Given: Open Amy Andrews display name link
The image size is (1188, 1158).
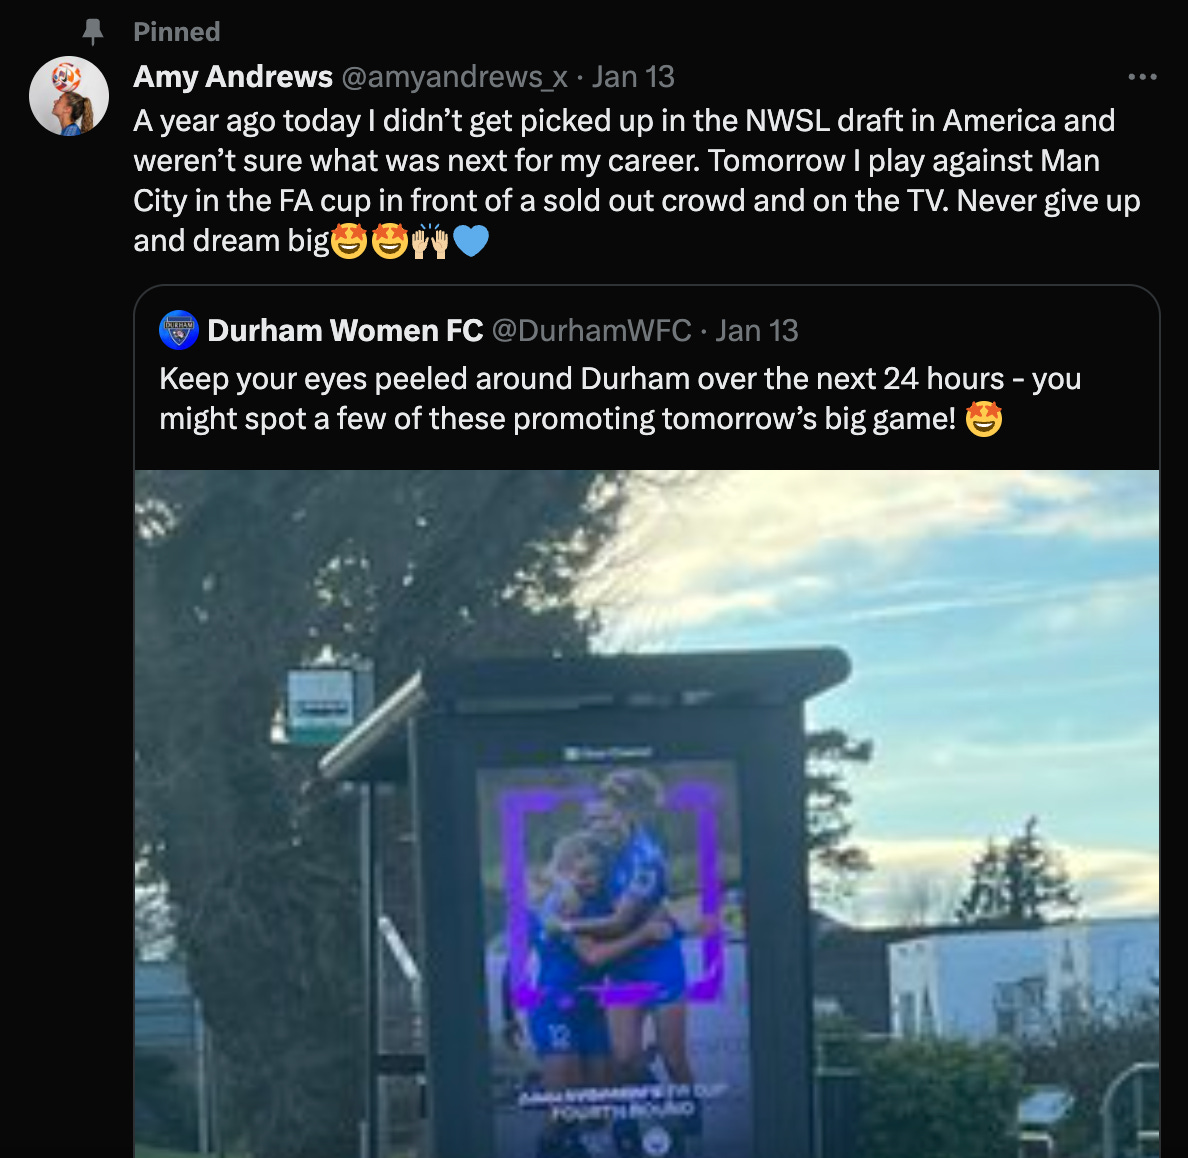Looking at the screenshot, I should tap(233, 77).
